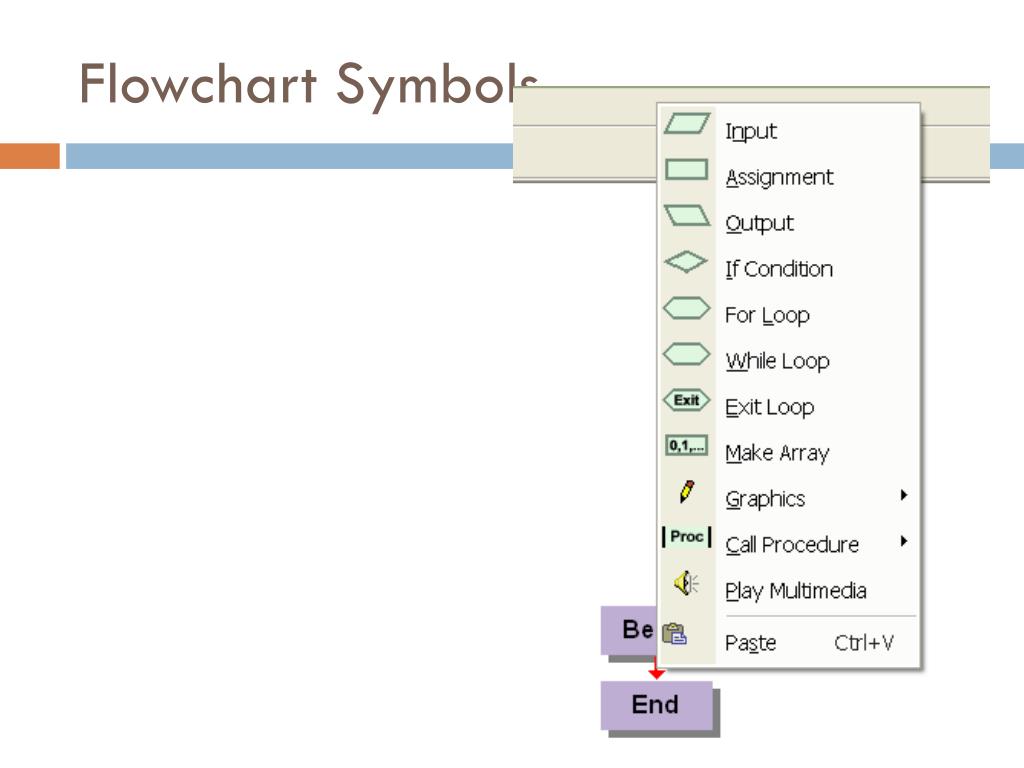Image resolution: width=1024 pixels, height=768 pixels.
Task: Click the Exit Loop icon
Action: 686,400
